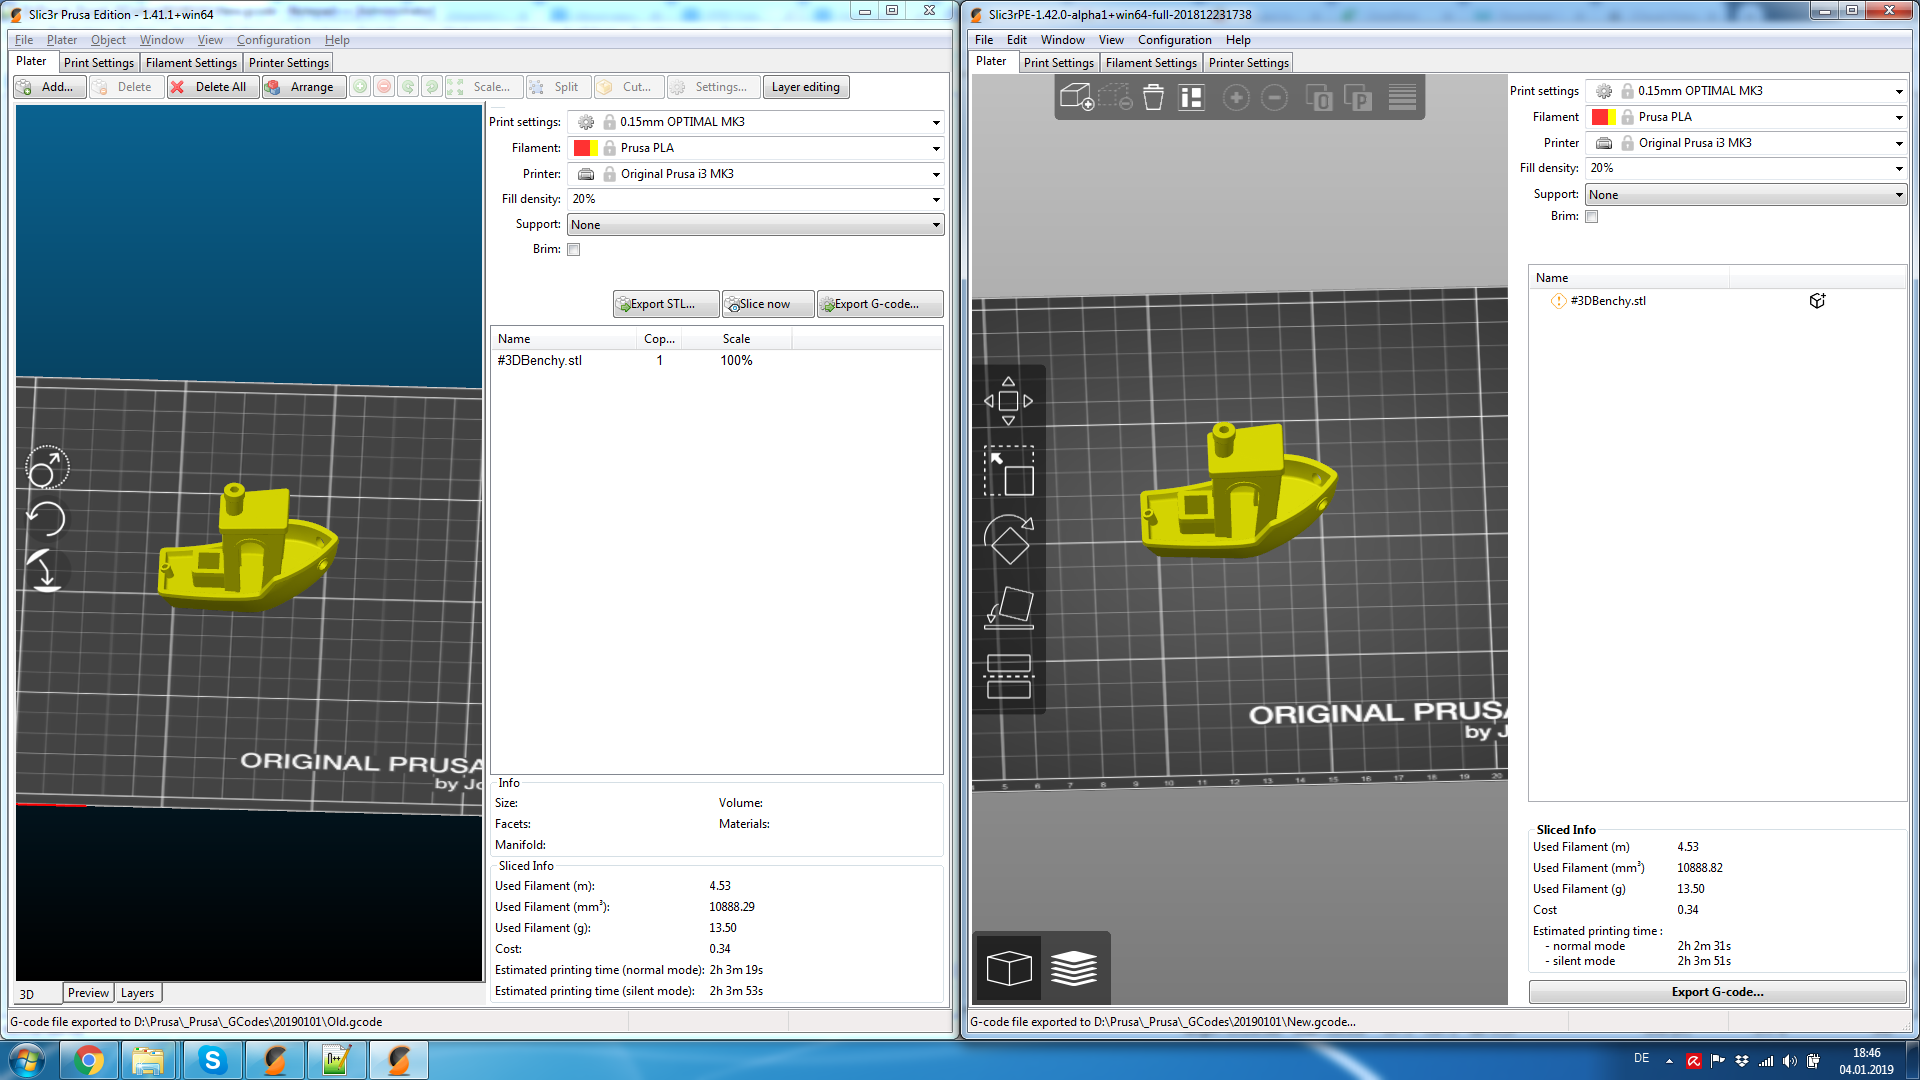Switch to layers preview icon in right window
Image resolution: width=1920 pixels, height=1080 pixels.
tap(1074, 968)
